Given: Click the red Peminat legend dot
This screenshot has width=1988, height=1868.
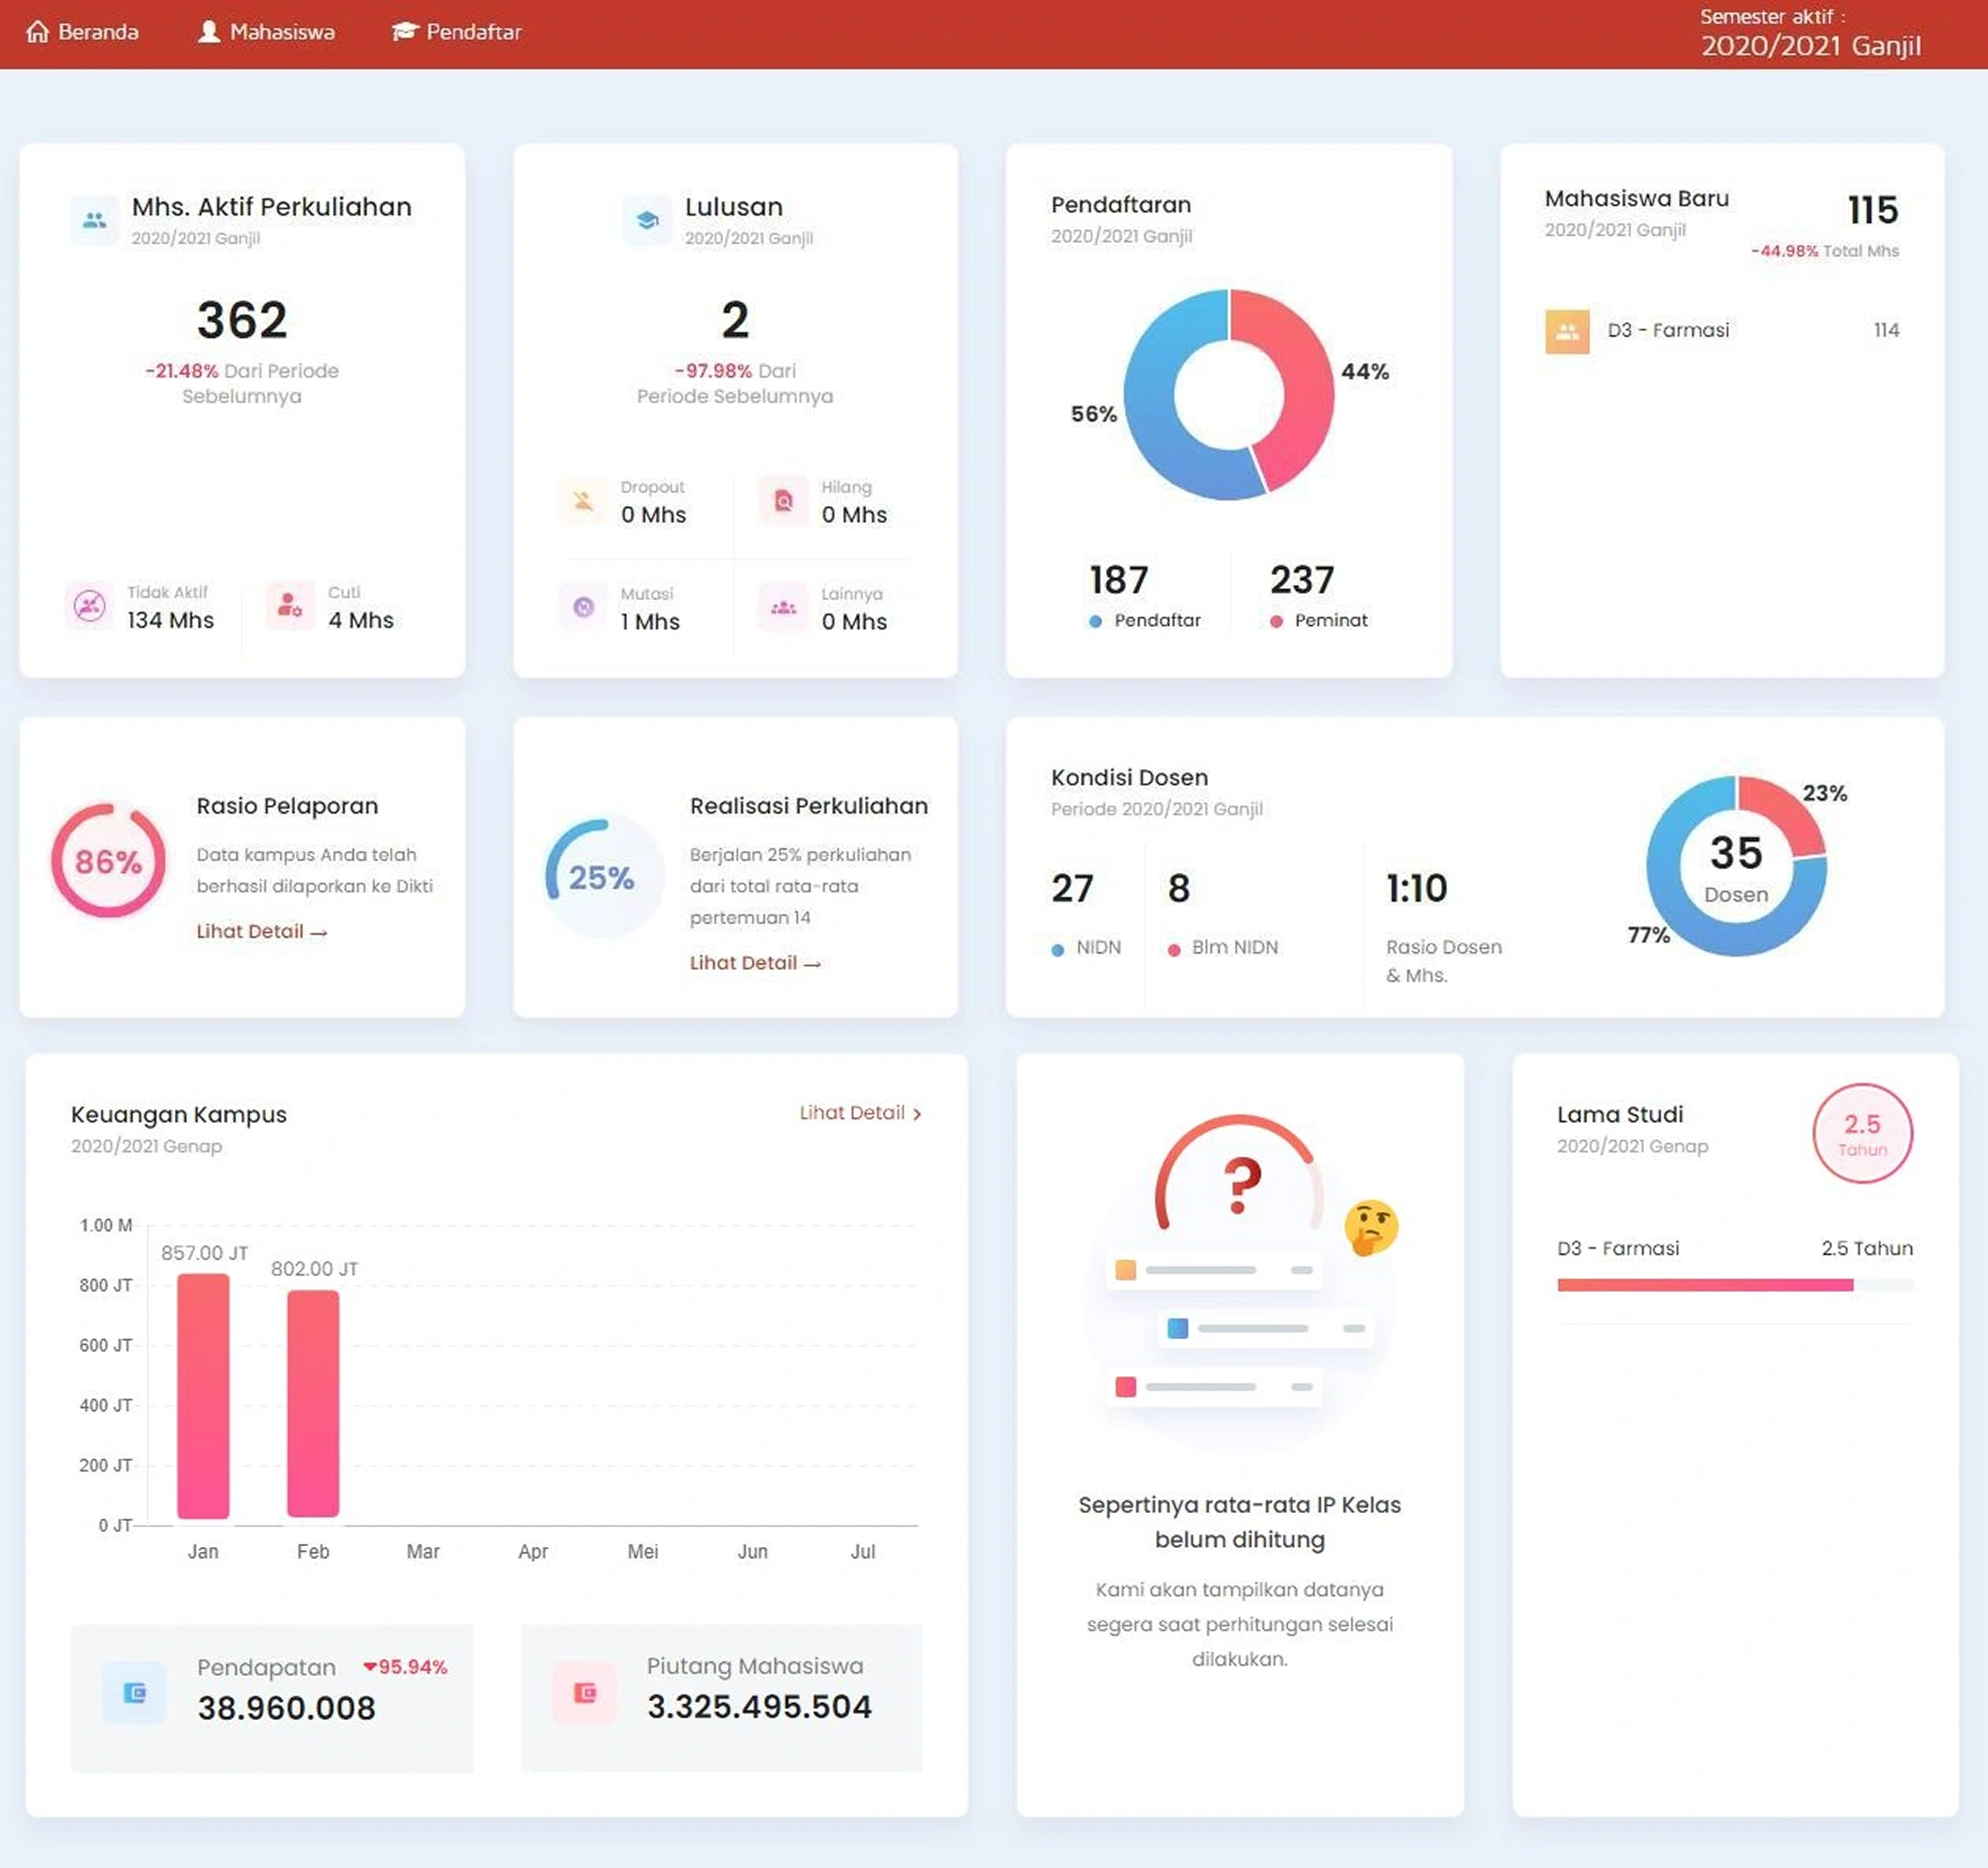Looking at the screenshot, I should coord(1276,622).
